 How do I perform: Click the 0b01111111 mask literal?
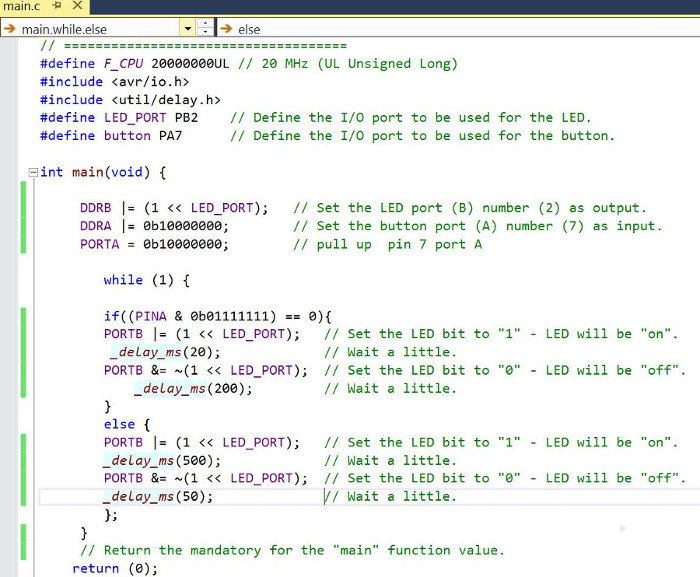[x=230, y=317]
